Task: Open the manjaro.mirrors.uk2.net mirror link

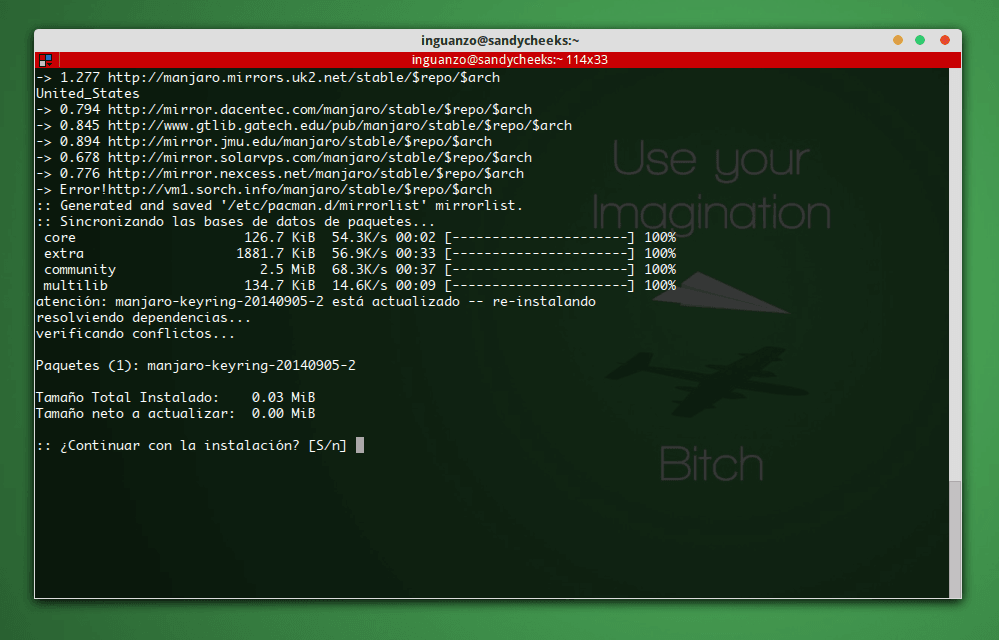Action: tap(300, 76)
